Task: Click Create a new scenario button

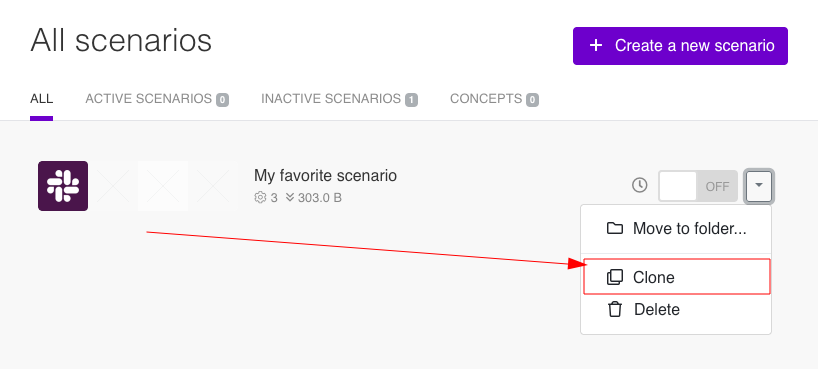Action: coord(680,46)
